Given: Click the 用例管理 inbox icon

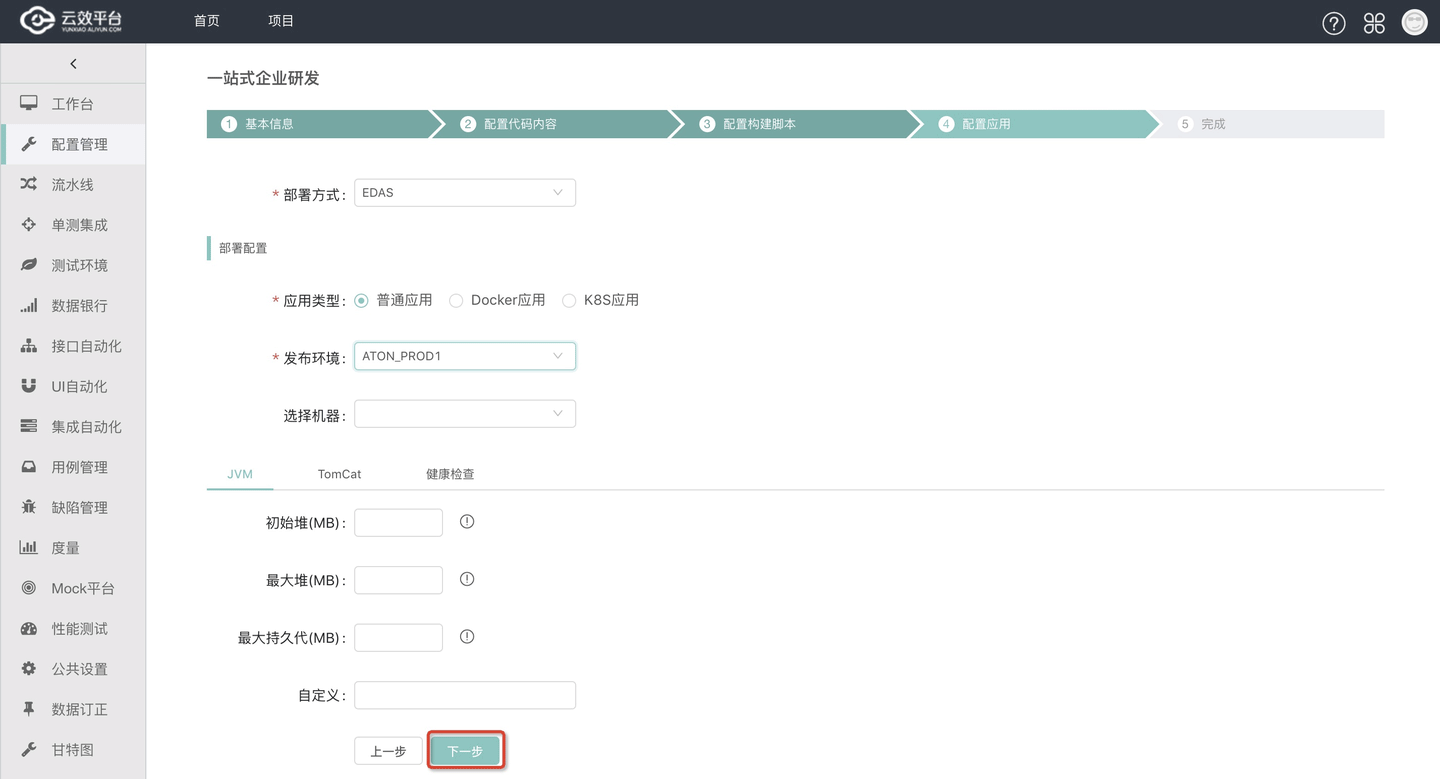Looking at the screenshot, I should tap(29, 467).
